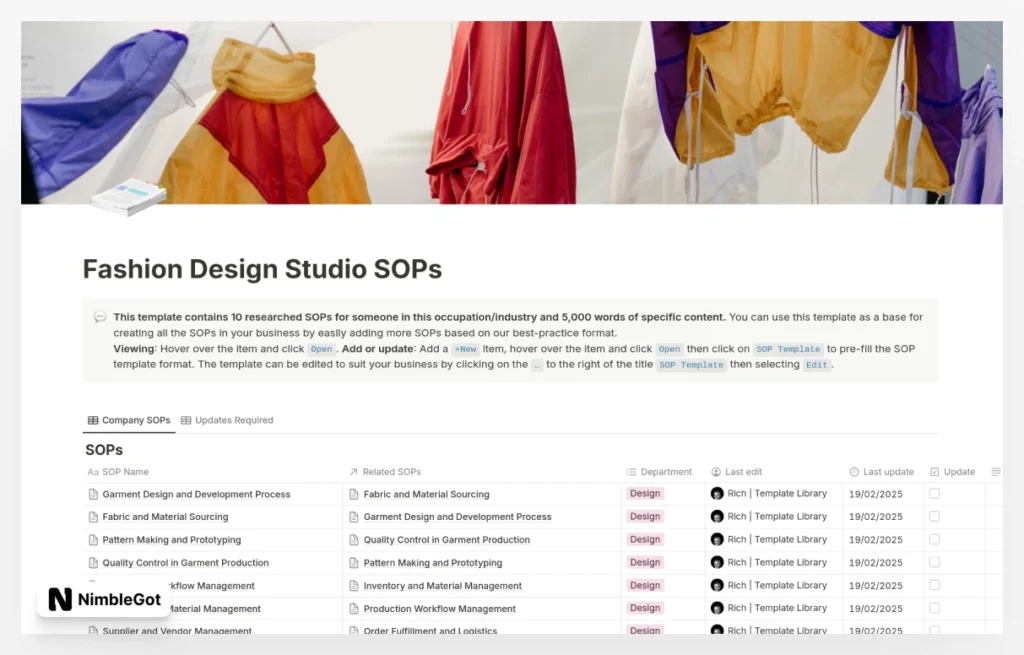Check Update box for Fabric and Material Sourcing row
The height and width of the screenshot is (655, 1024).
[x=935, y=517]
